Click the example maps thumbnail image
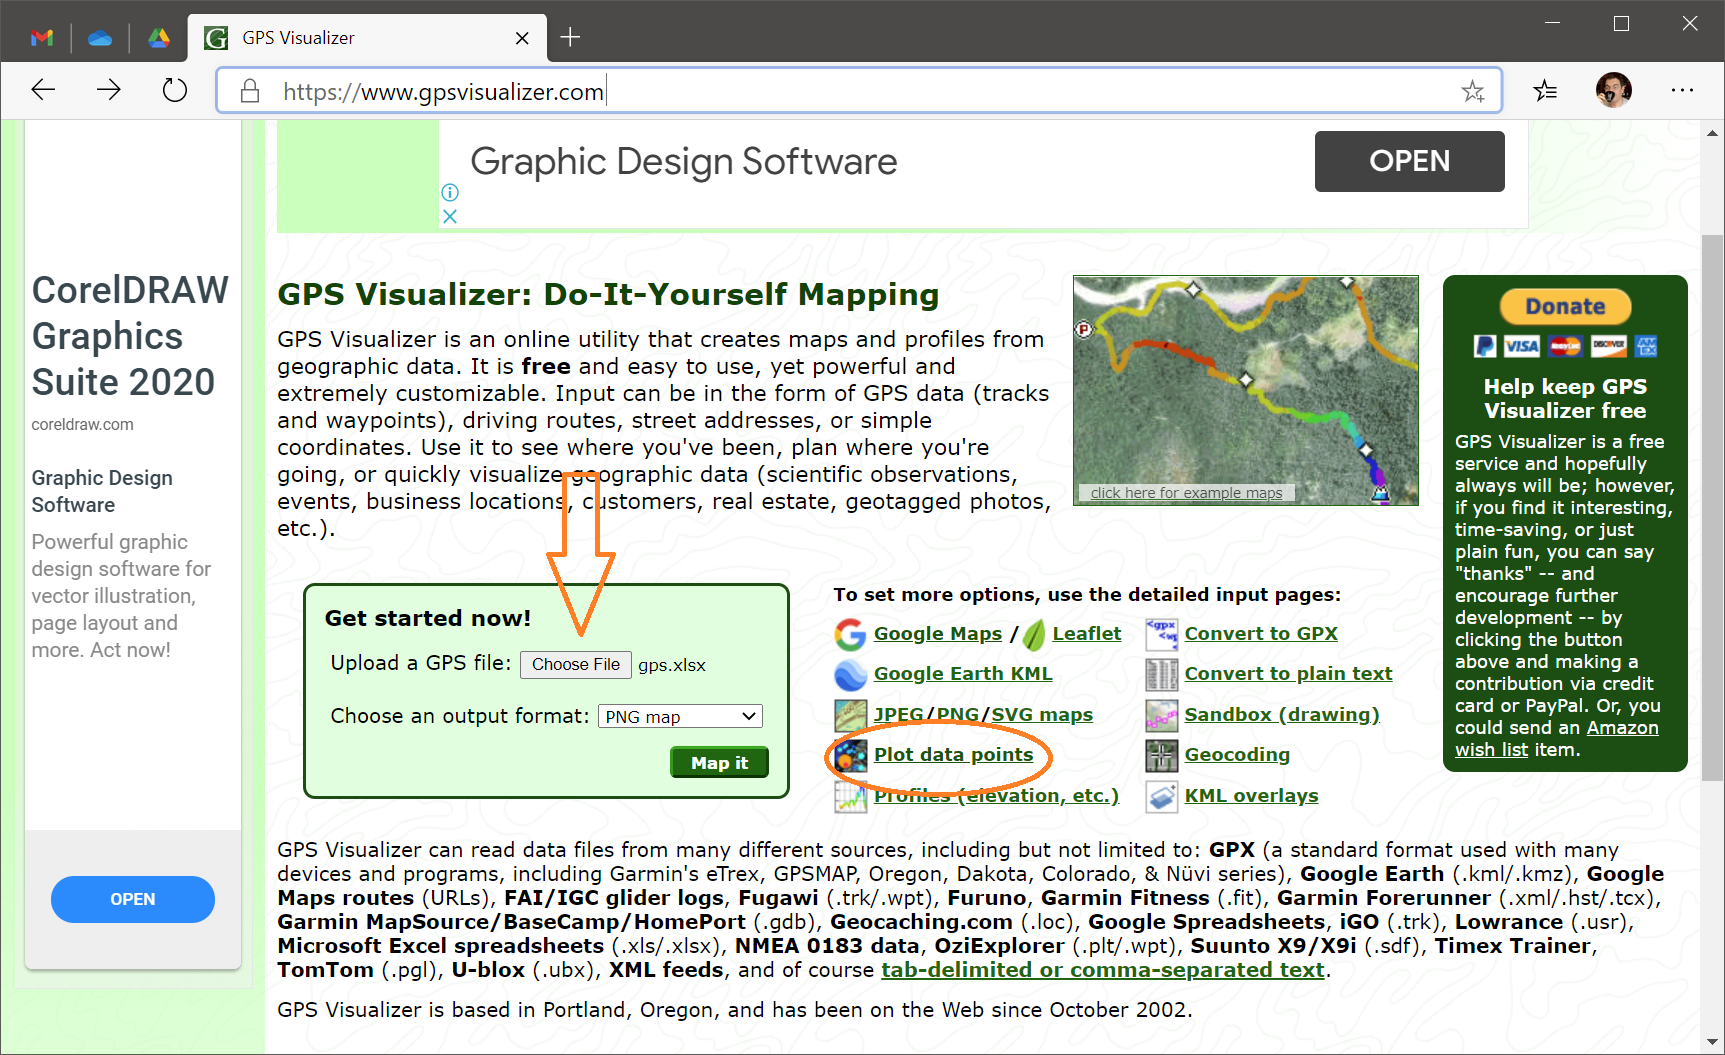Image resolution: width=1725 pixels, height=1055 pixels. tap(1245, 390)
